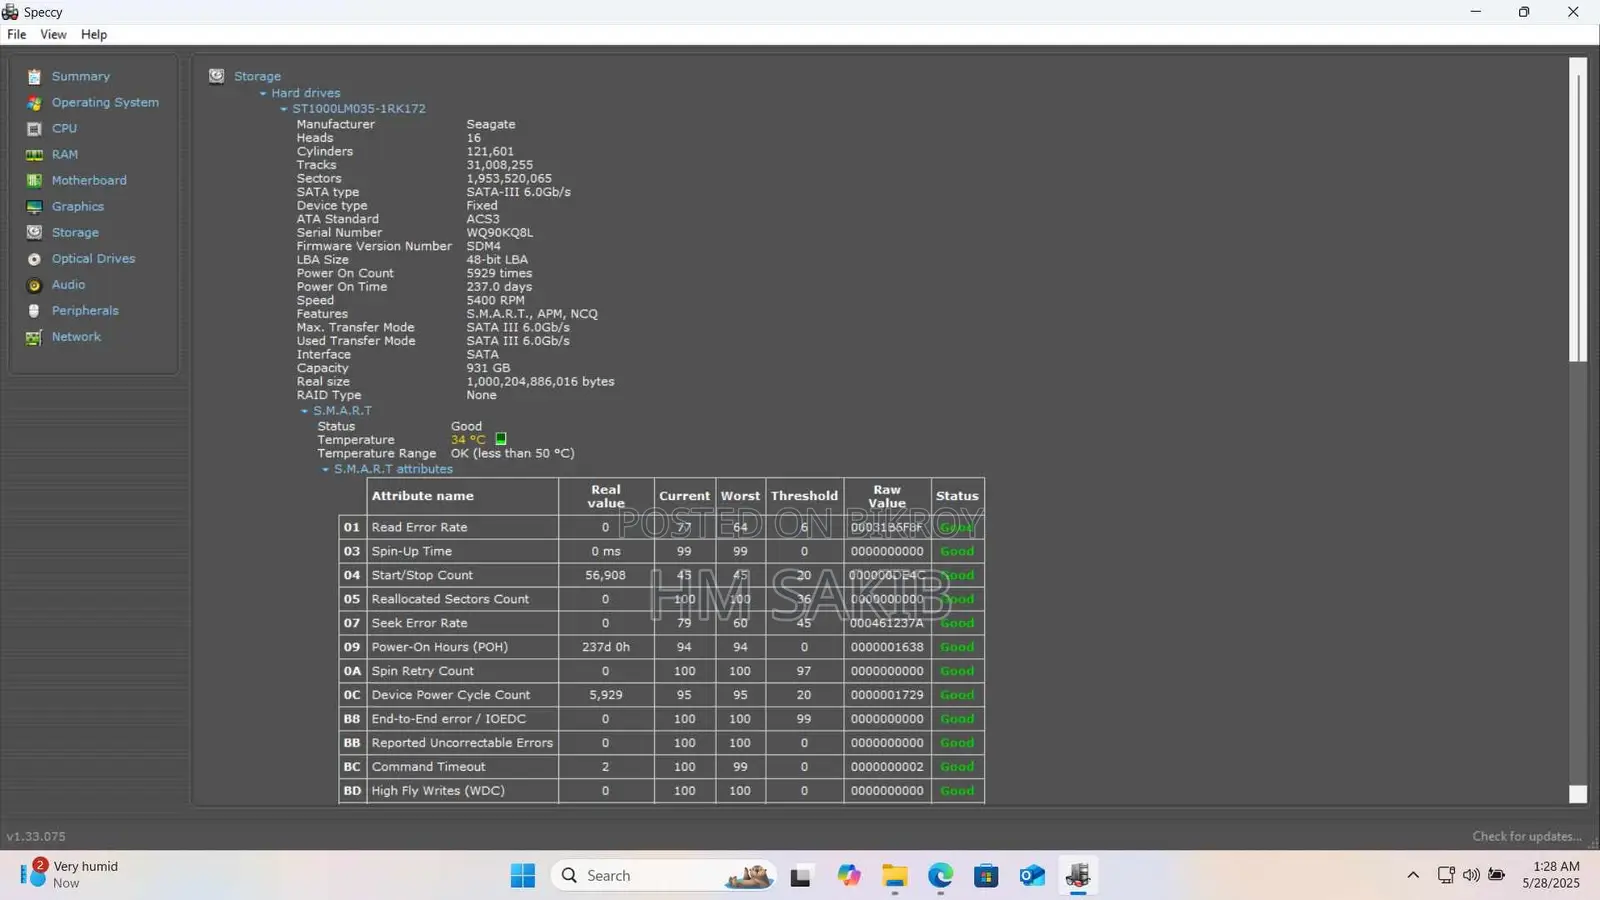The width and height of the screenshot is (1600, 900).
Task: Click the Storage drive icon in sidebar
Action: [x=34, y=233]
